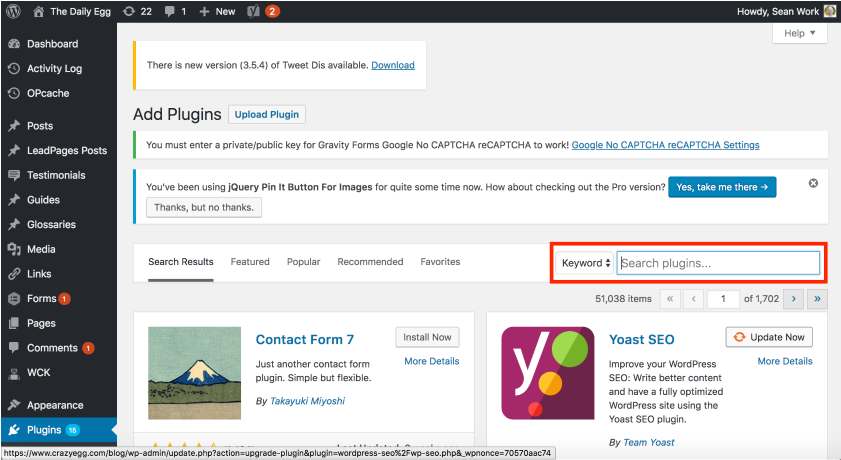The image size is (841, 460).
Task: View the comments bubble in admin bar
Action: (175, 11)
